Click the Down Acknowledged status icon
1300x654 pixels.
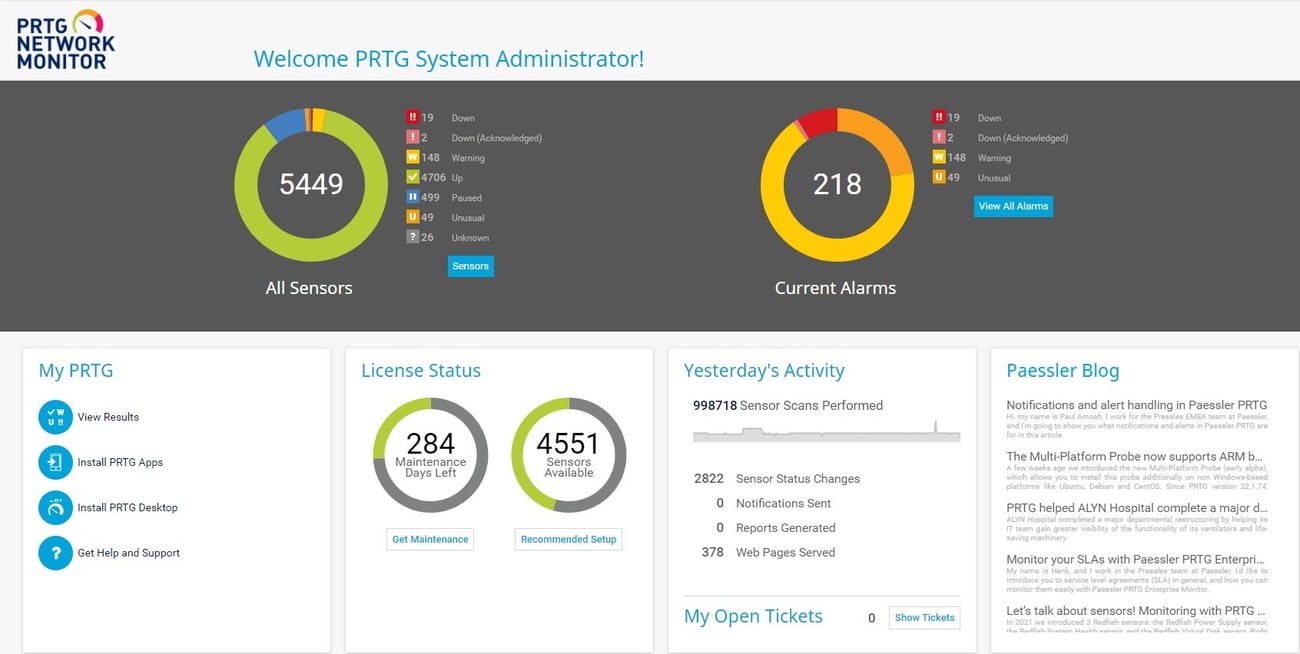click(413, 137)
